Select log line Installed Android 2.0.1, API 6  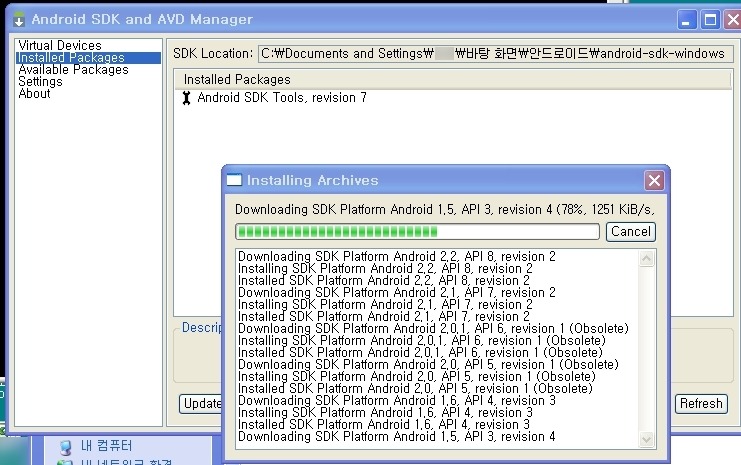coord(420,353)
